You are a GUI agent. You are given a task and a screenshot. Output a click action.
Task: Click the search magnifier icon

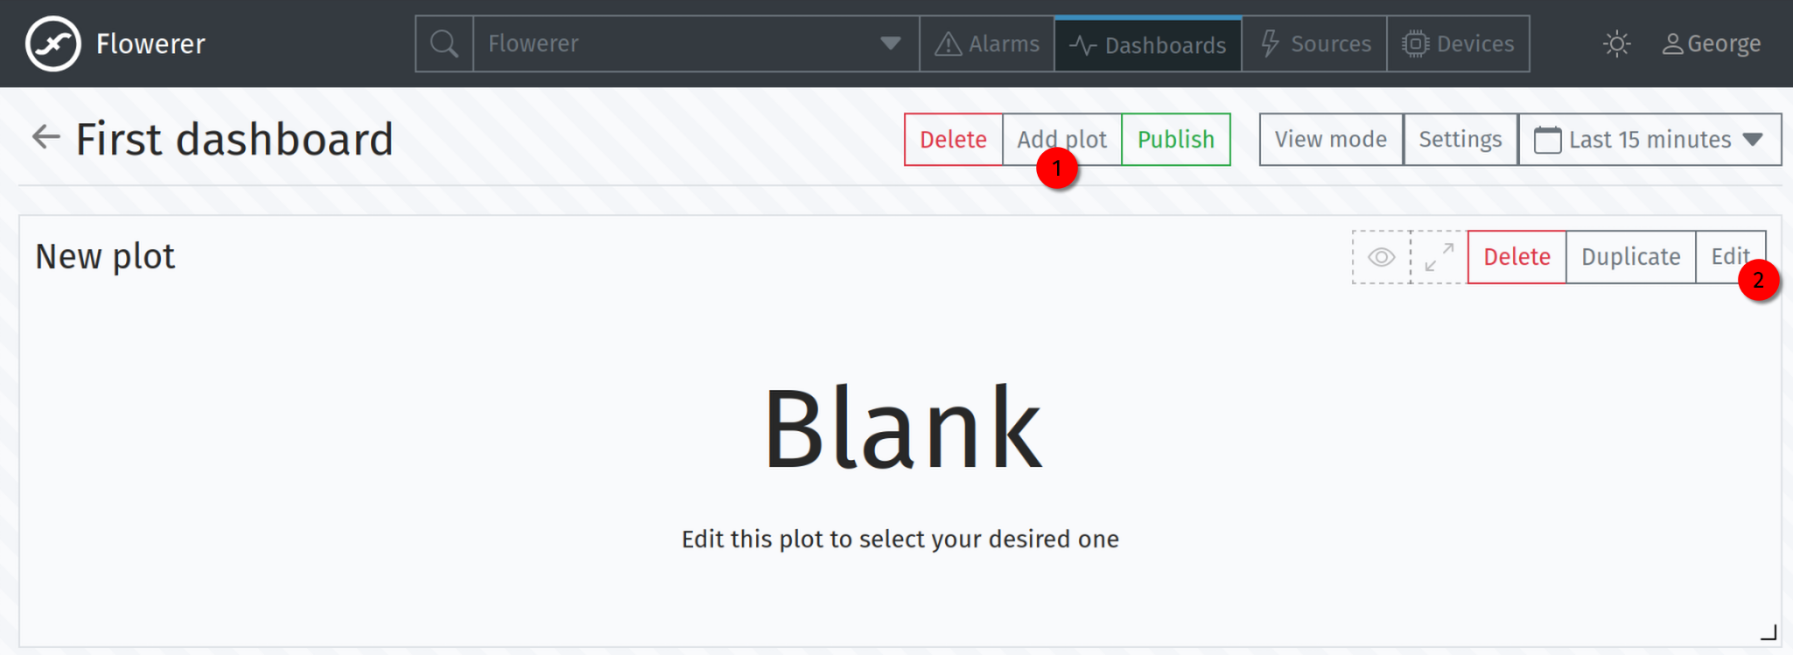(x=444, y=44)
